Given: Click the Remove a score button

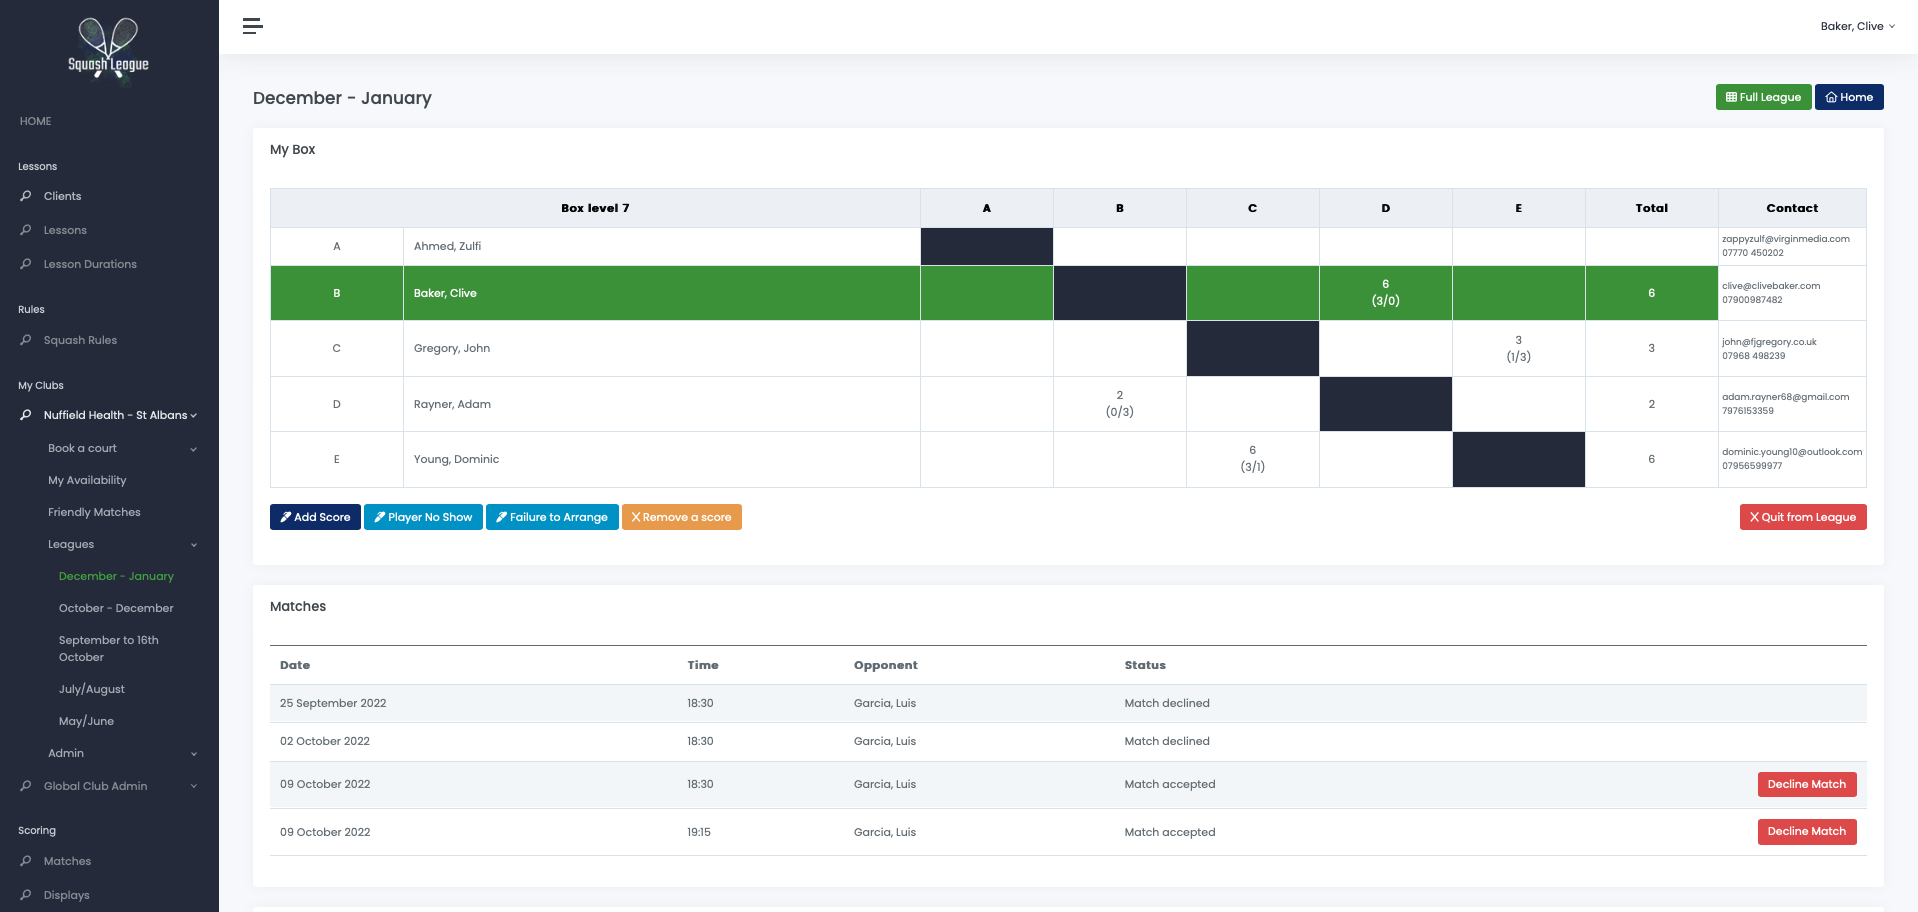Looking at the screenshot, I should 682,517.
